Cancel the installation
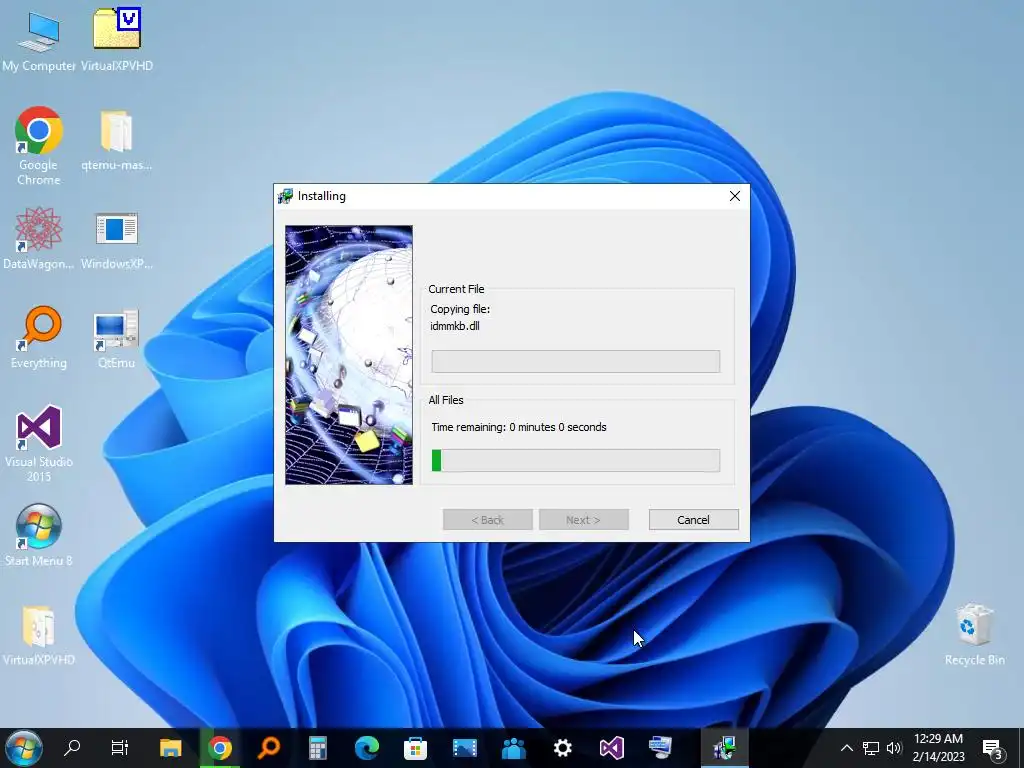 pos(693,520)
